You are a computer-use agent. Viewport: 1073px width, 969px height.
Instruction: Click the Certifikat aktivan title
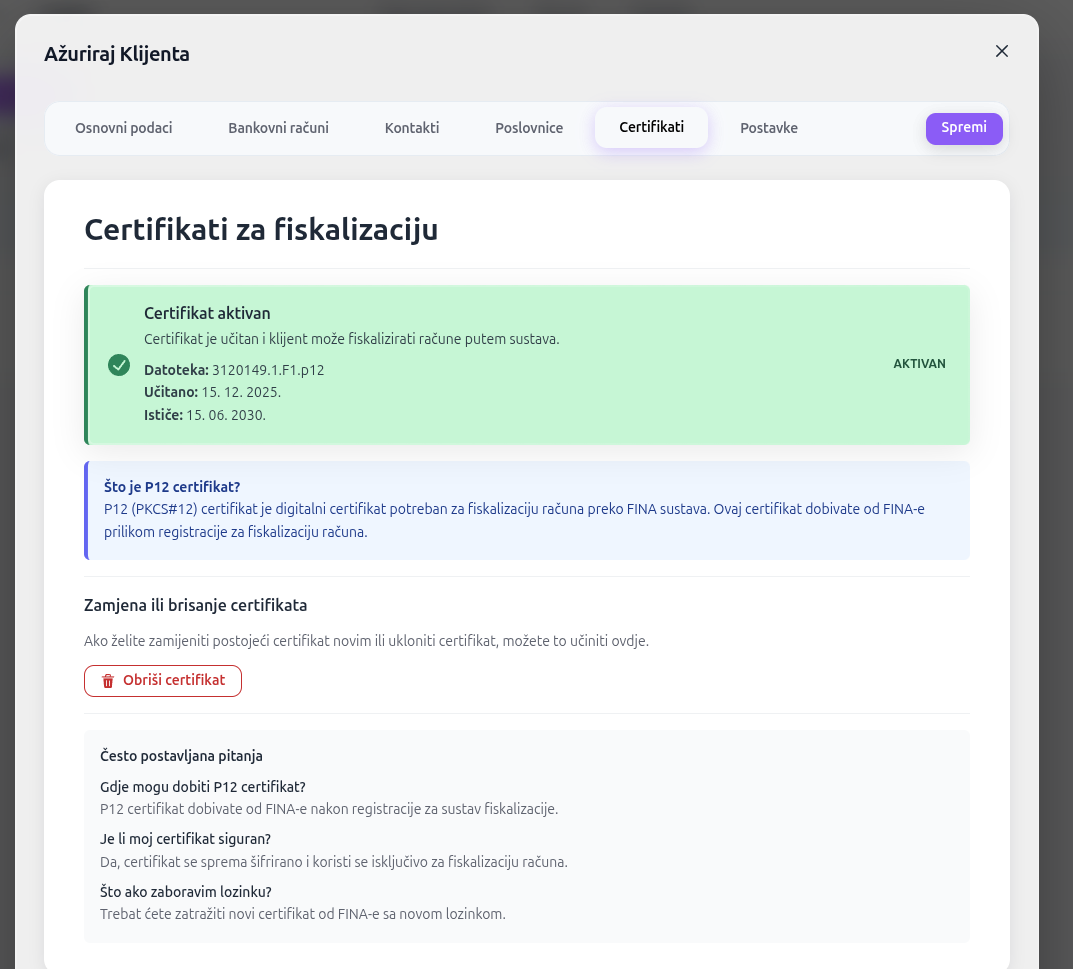pyautogui.click(x=207, y=314)
